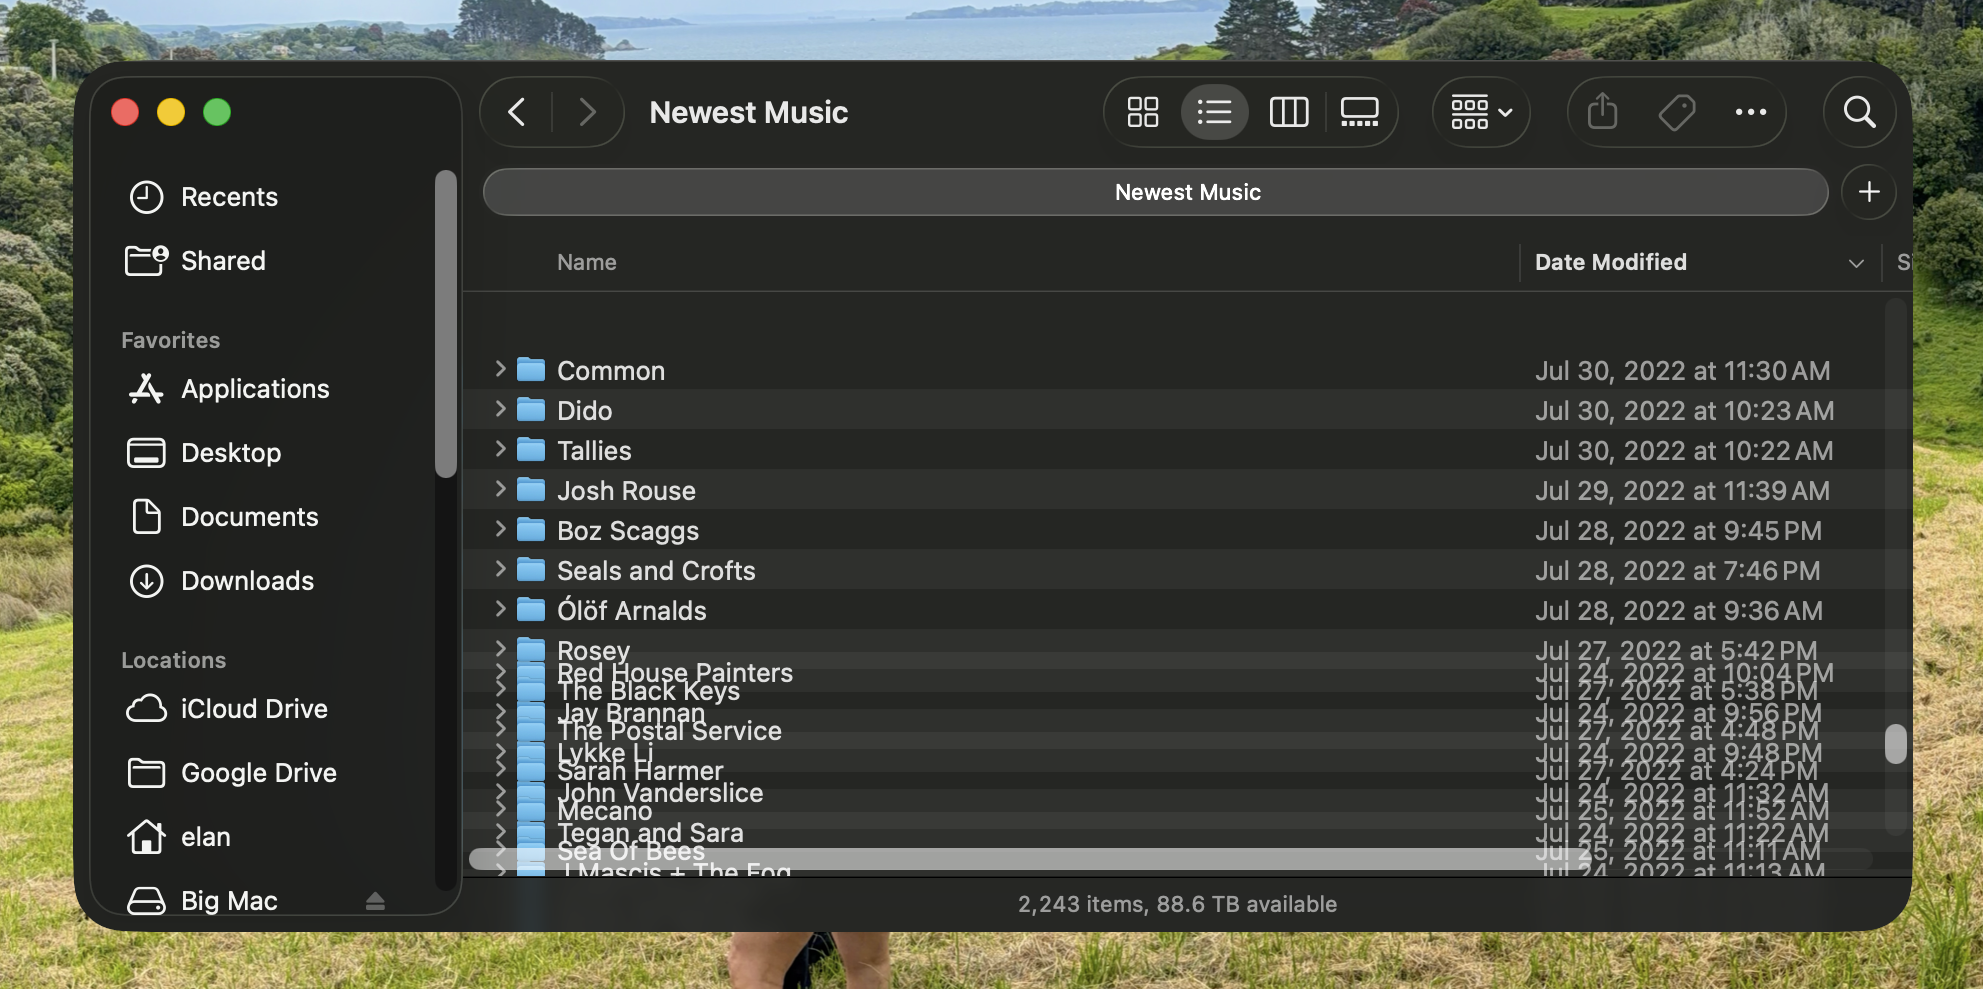Viewport: 1983px width, 989px height.
Task: Add a new Finder tab
Action: coord(1869,192)
